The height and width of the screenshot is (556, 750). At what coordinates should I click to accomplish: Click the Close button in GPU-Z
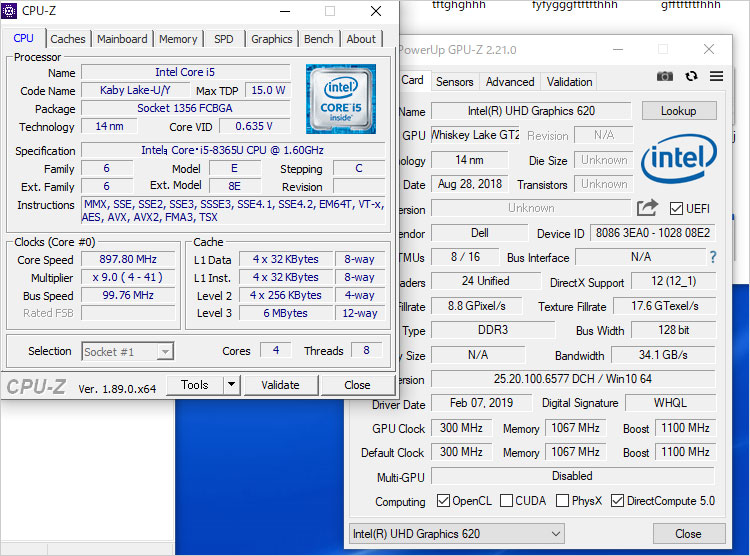click(688, 534)
